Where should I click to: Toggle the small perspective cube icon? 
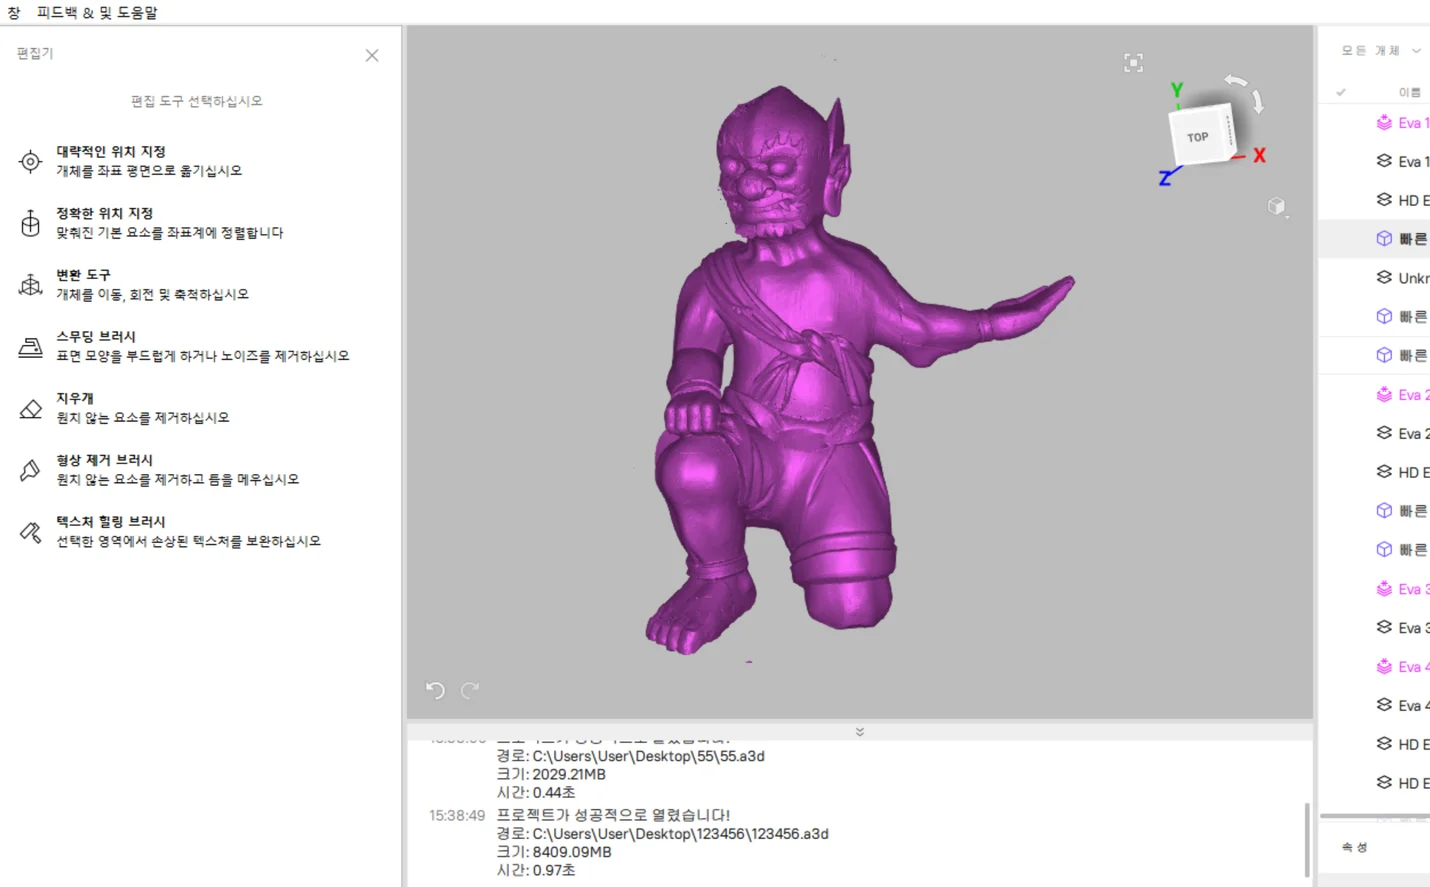point(1277,206)
